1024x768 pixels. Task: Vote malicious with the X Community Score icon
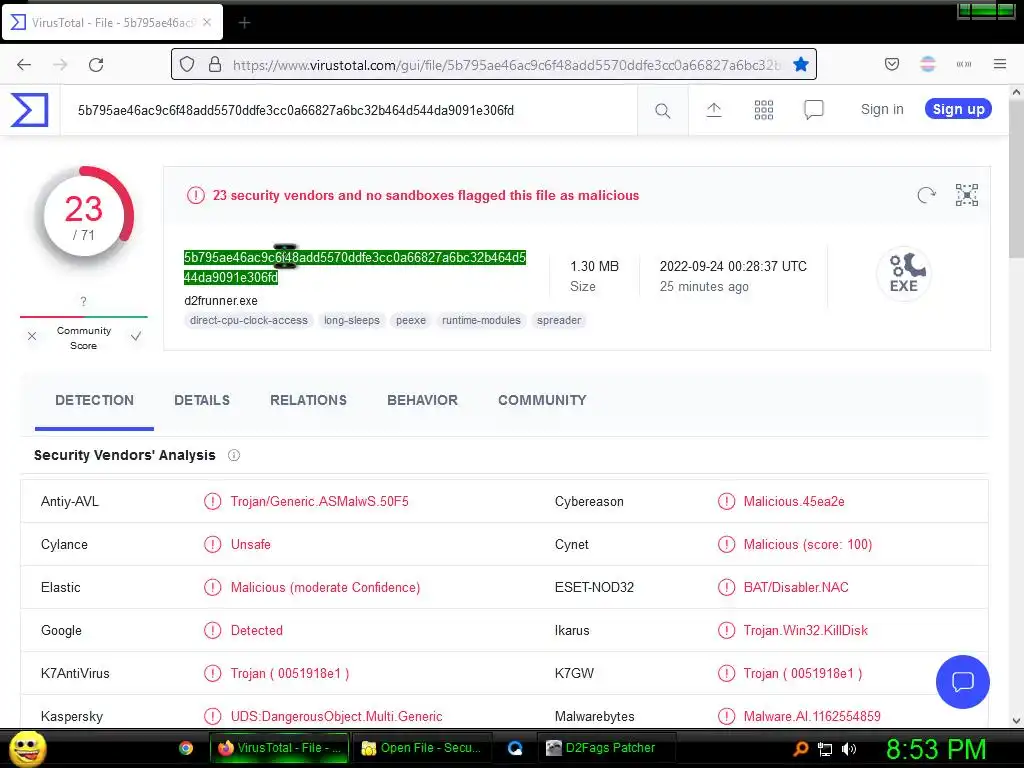point(31,336)
